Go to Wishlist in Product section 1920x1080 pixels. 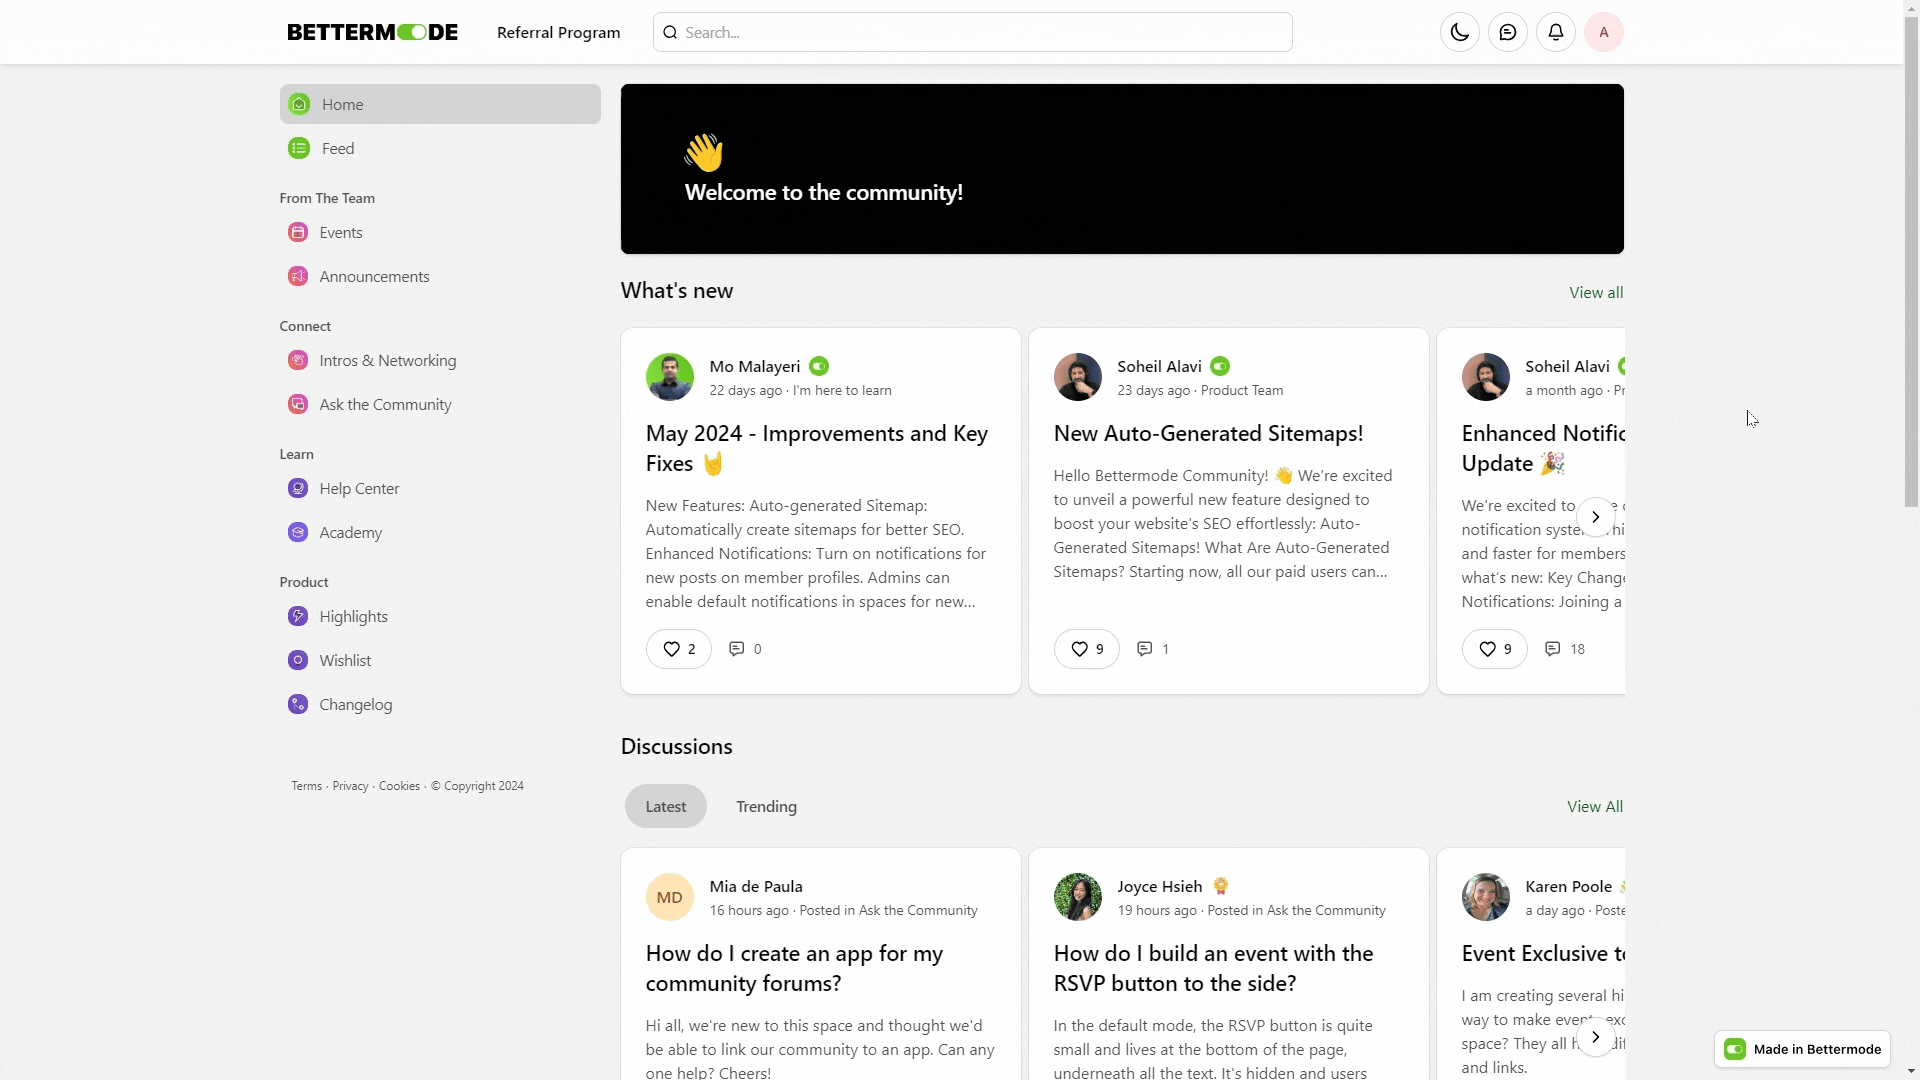pyautogui.click(x=344, y=660)
